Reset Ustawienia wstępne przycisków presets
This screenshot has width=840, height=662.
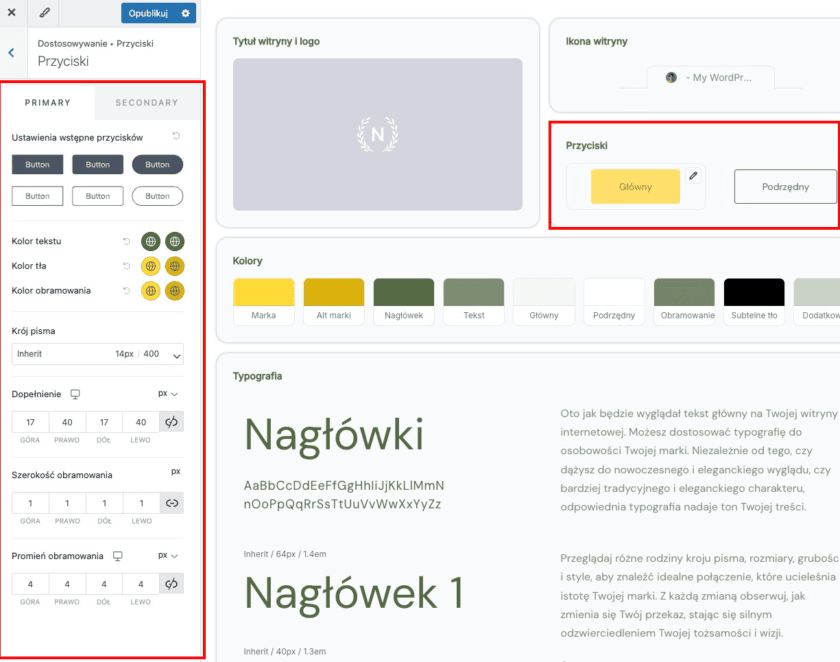[x=176, y=136]
